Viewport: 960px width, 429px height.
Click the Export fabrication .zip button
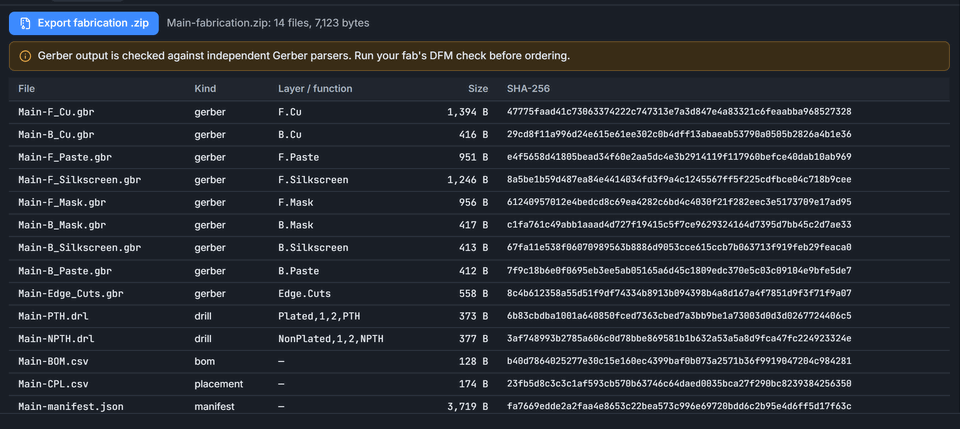click(83, 23)
